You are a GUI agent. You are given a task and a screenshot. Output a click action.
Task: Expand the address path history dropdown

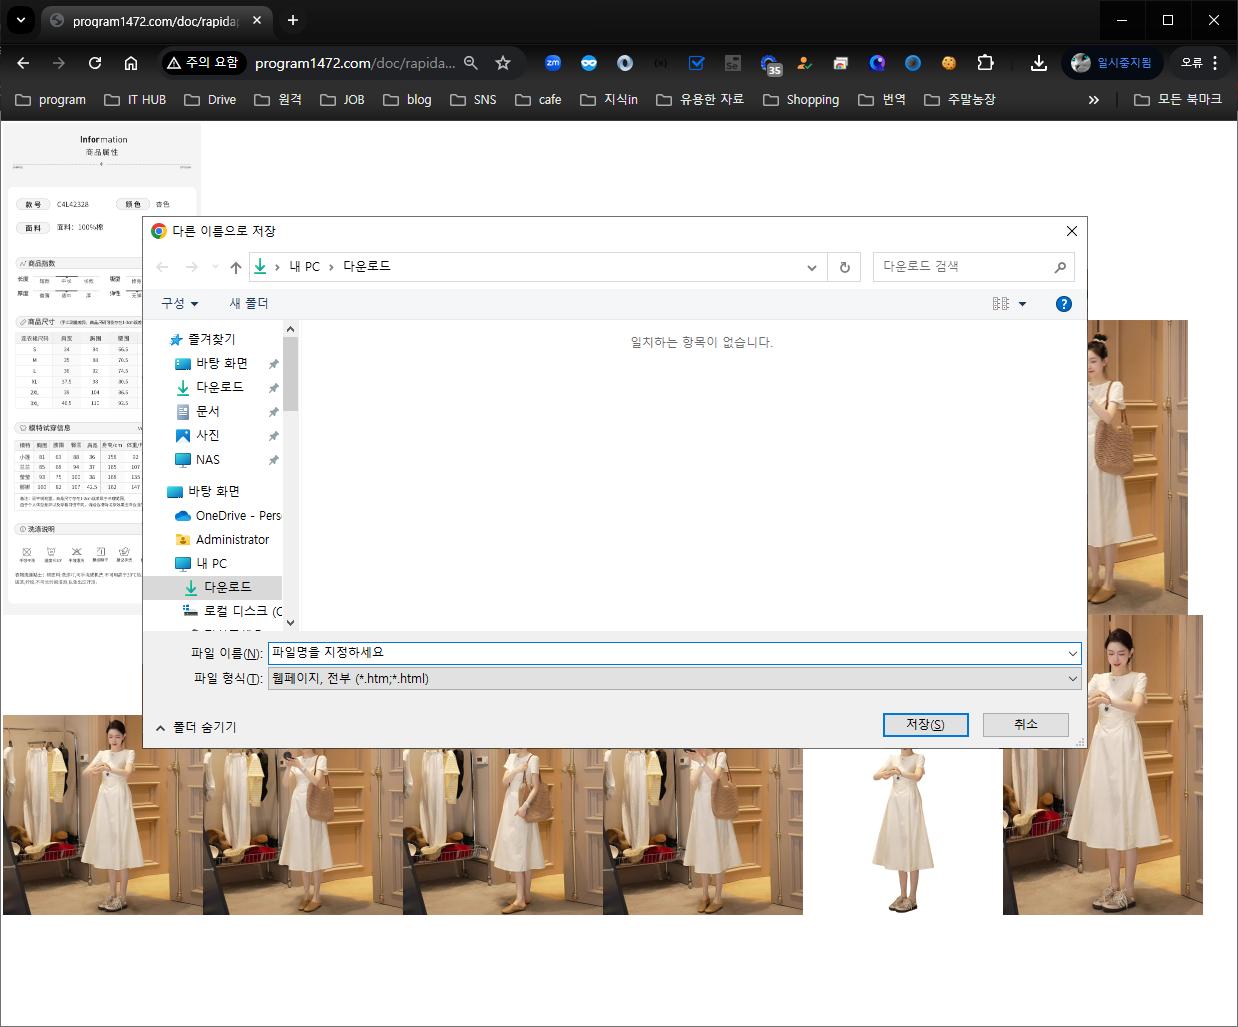[x=811, y=267]
